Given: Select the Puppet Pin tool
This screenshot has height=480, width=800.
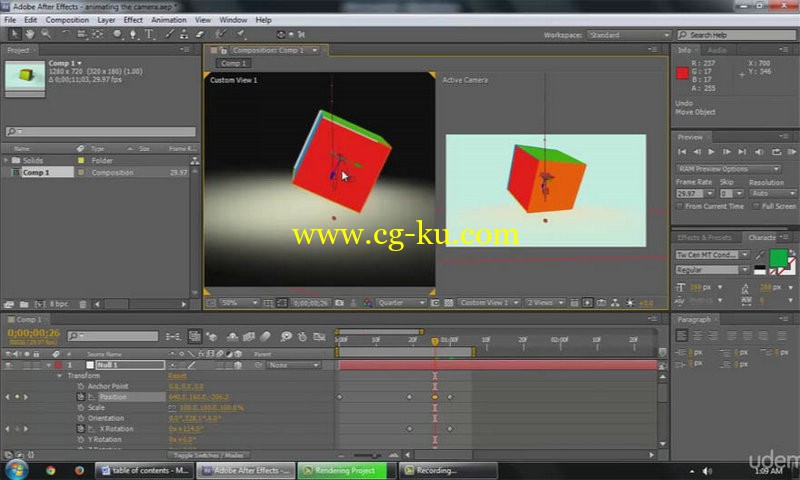Looking at the screenshot, I should [240, 34].
